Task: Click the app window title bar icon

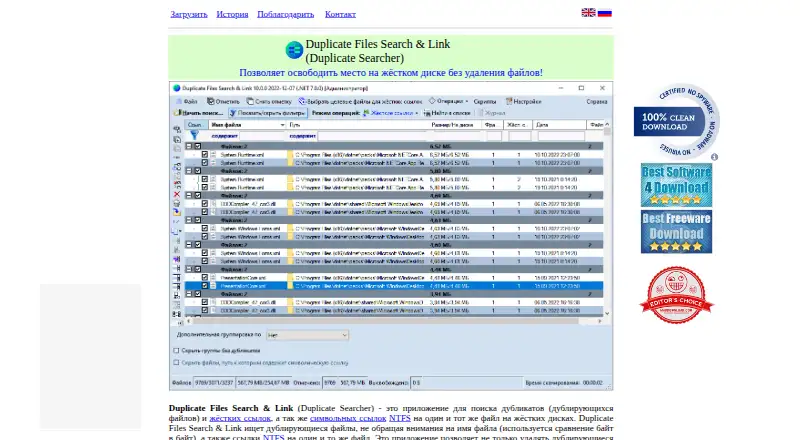Action: coord(177,88)
